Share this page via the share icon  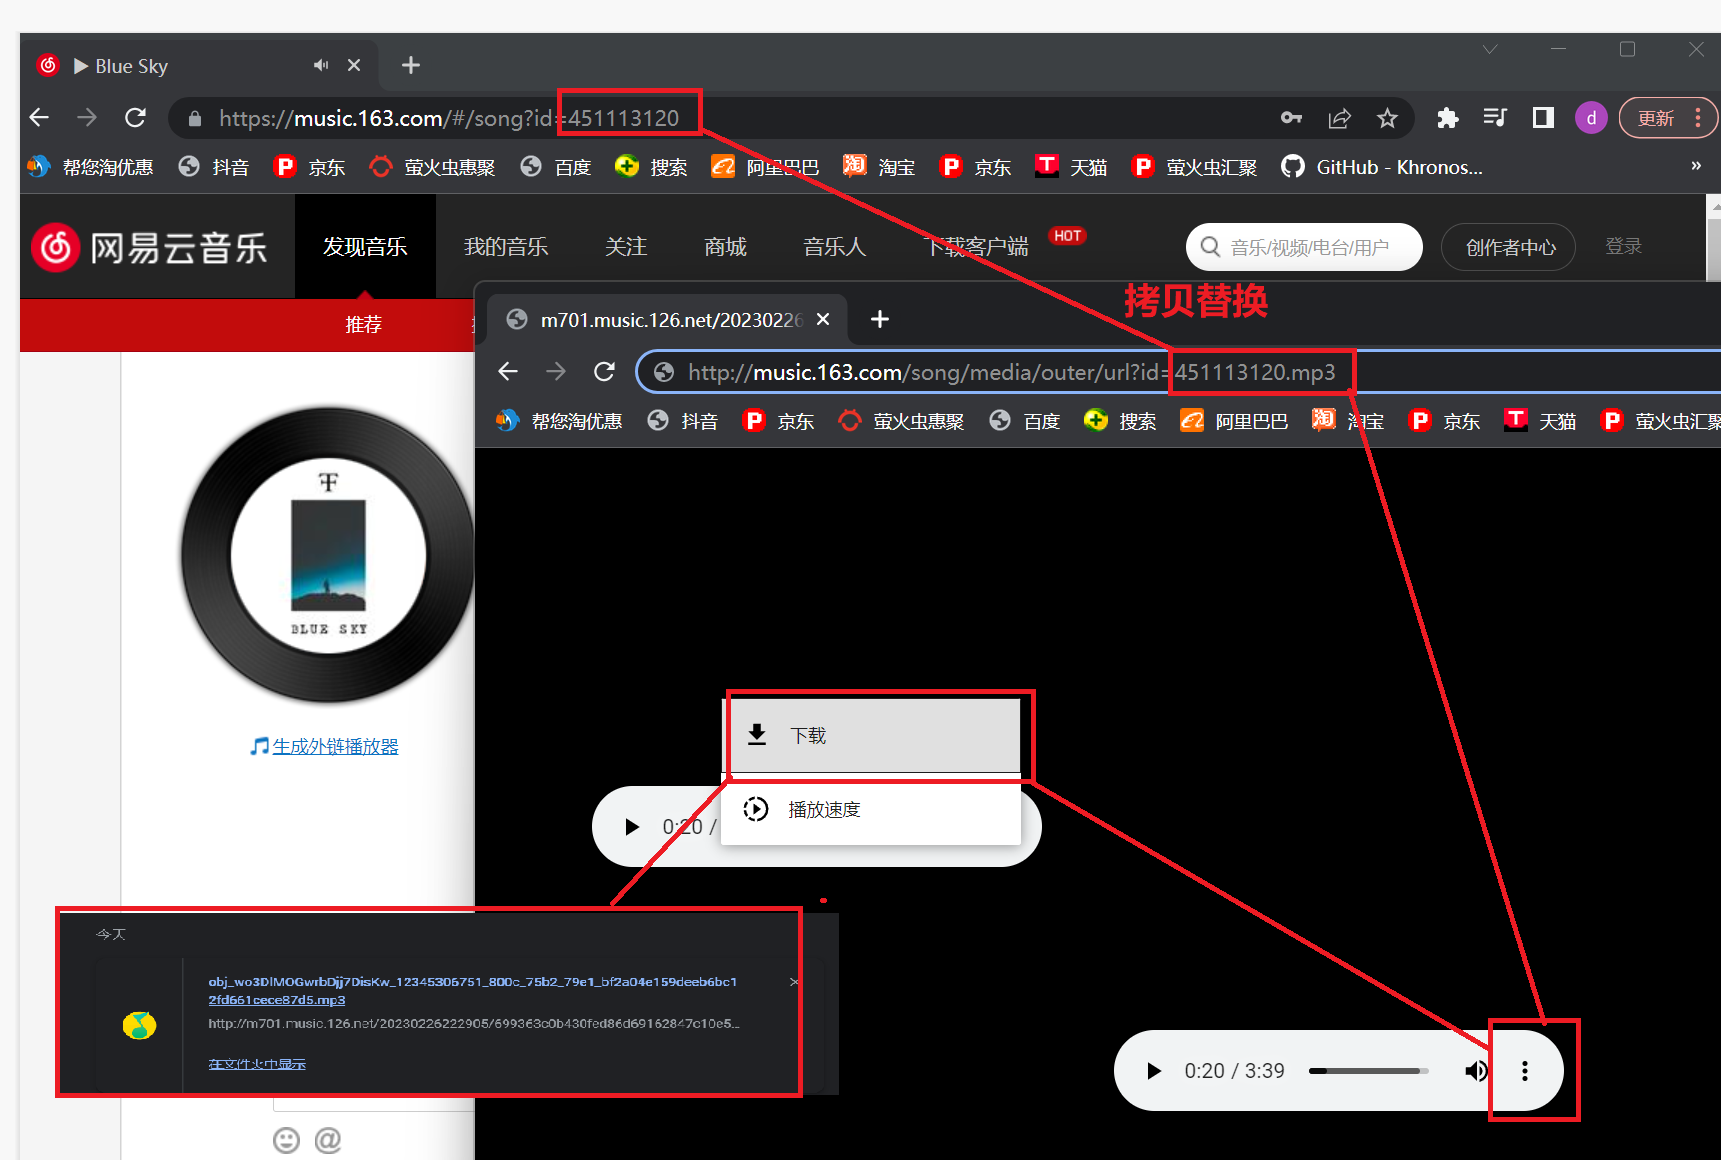[1339, 118]
